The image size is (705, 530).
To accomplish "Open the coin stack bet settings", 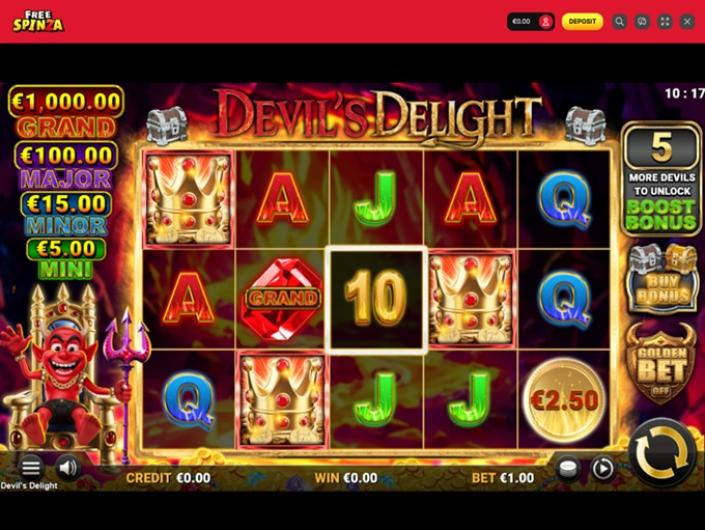I will click(568, 468).
